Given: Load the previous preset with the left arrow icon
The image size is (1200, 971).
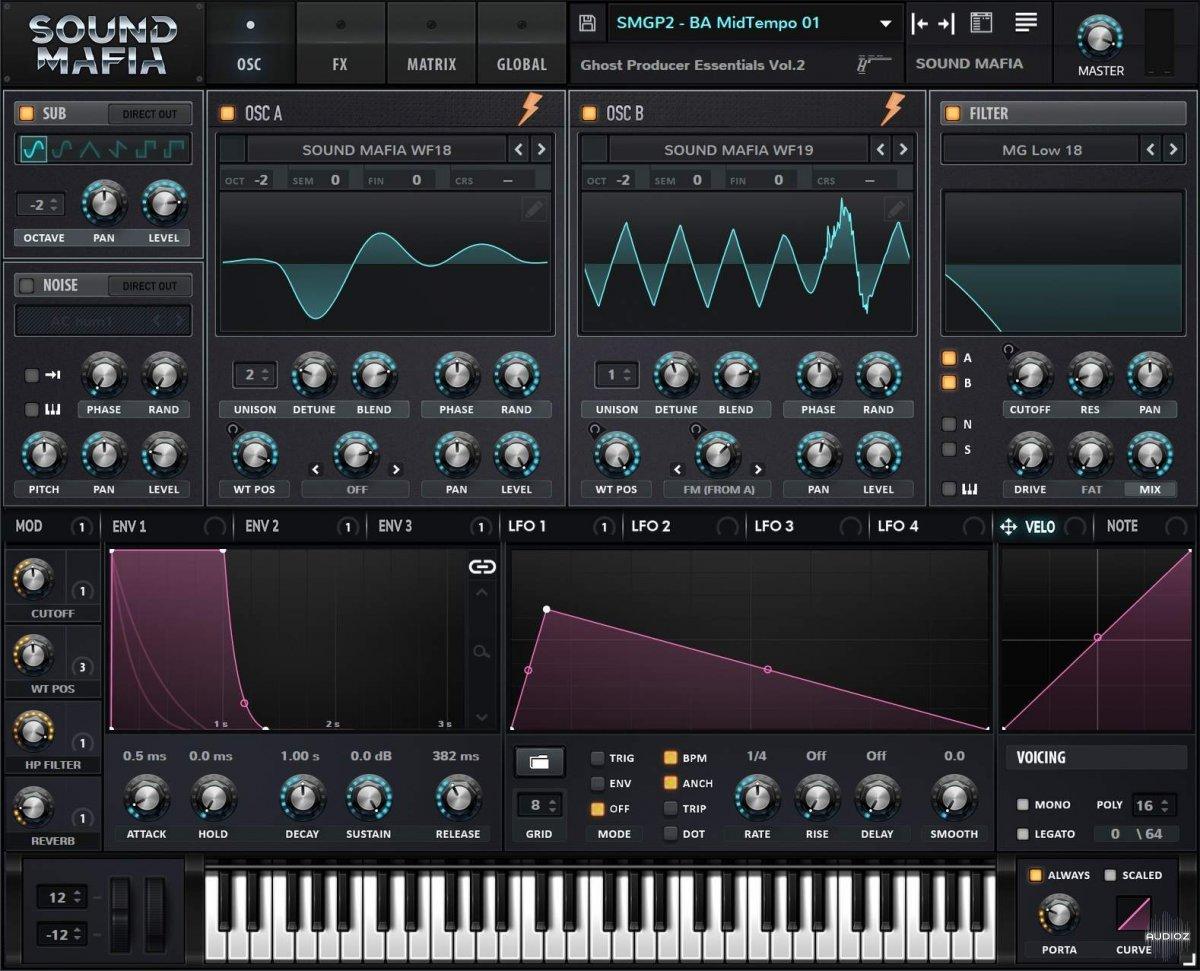Looking at the screenshot, I should click(920, 23).
